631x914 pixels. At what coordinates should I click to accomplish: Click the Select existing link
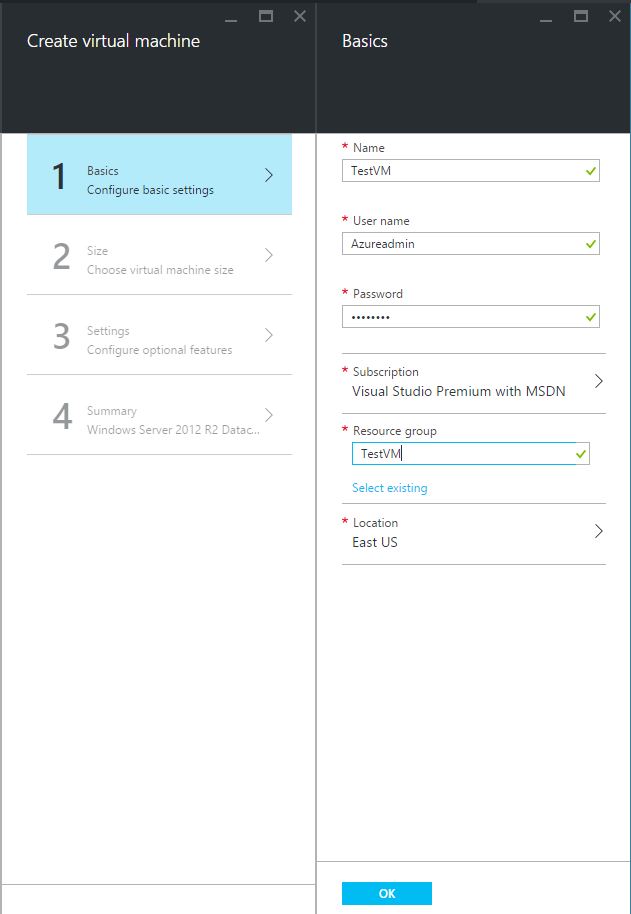tap(389, 488)
